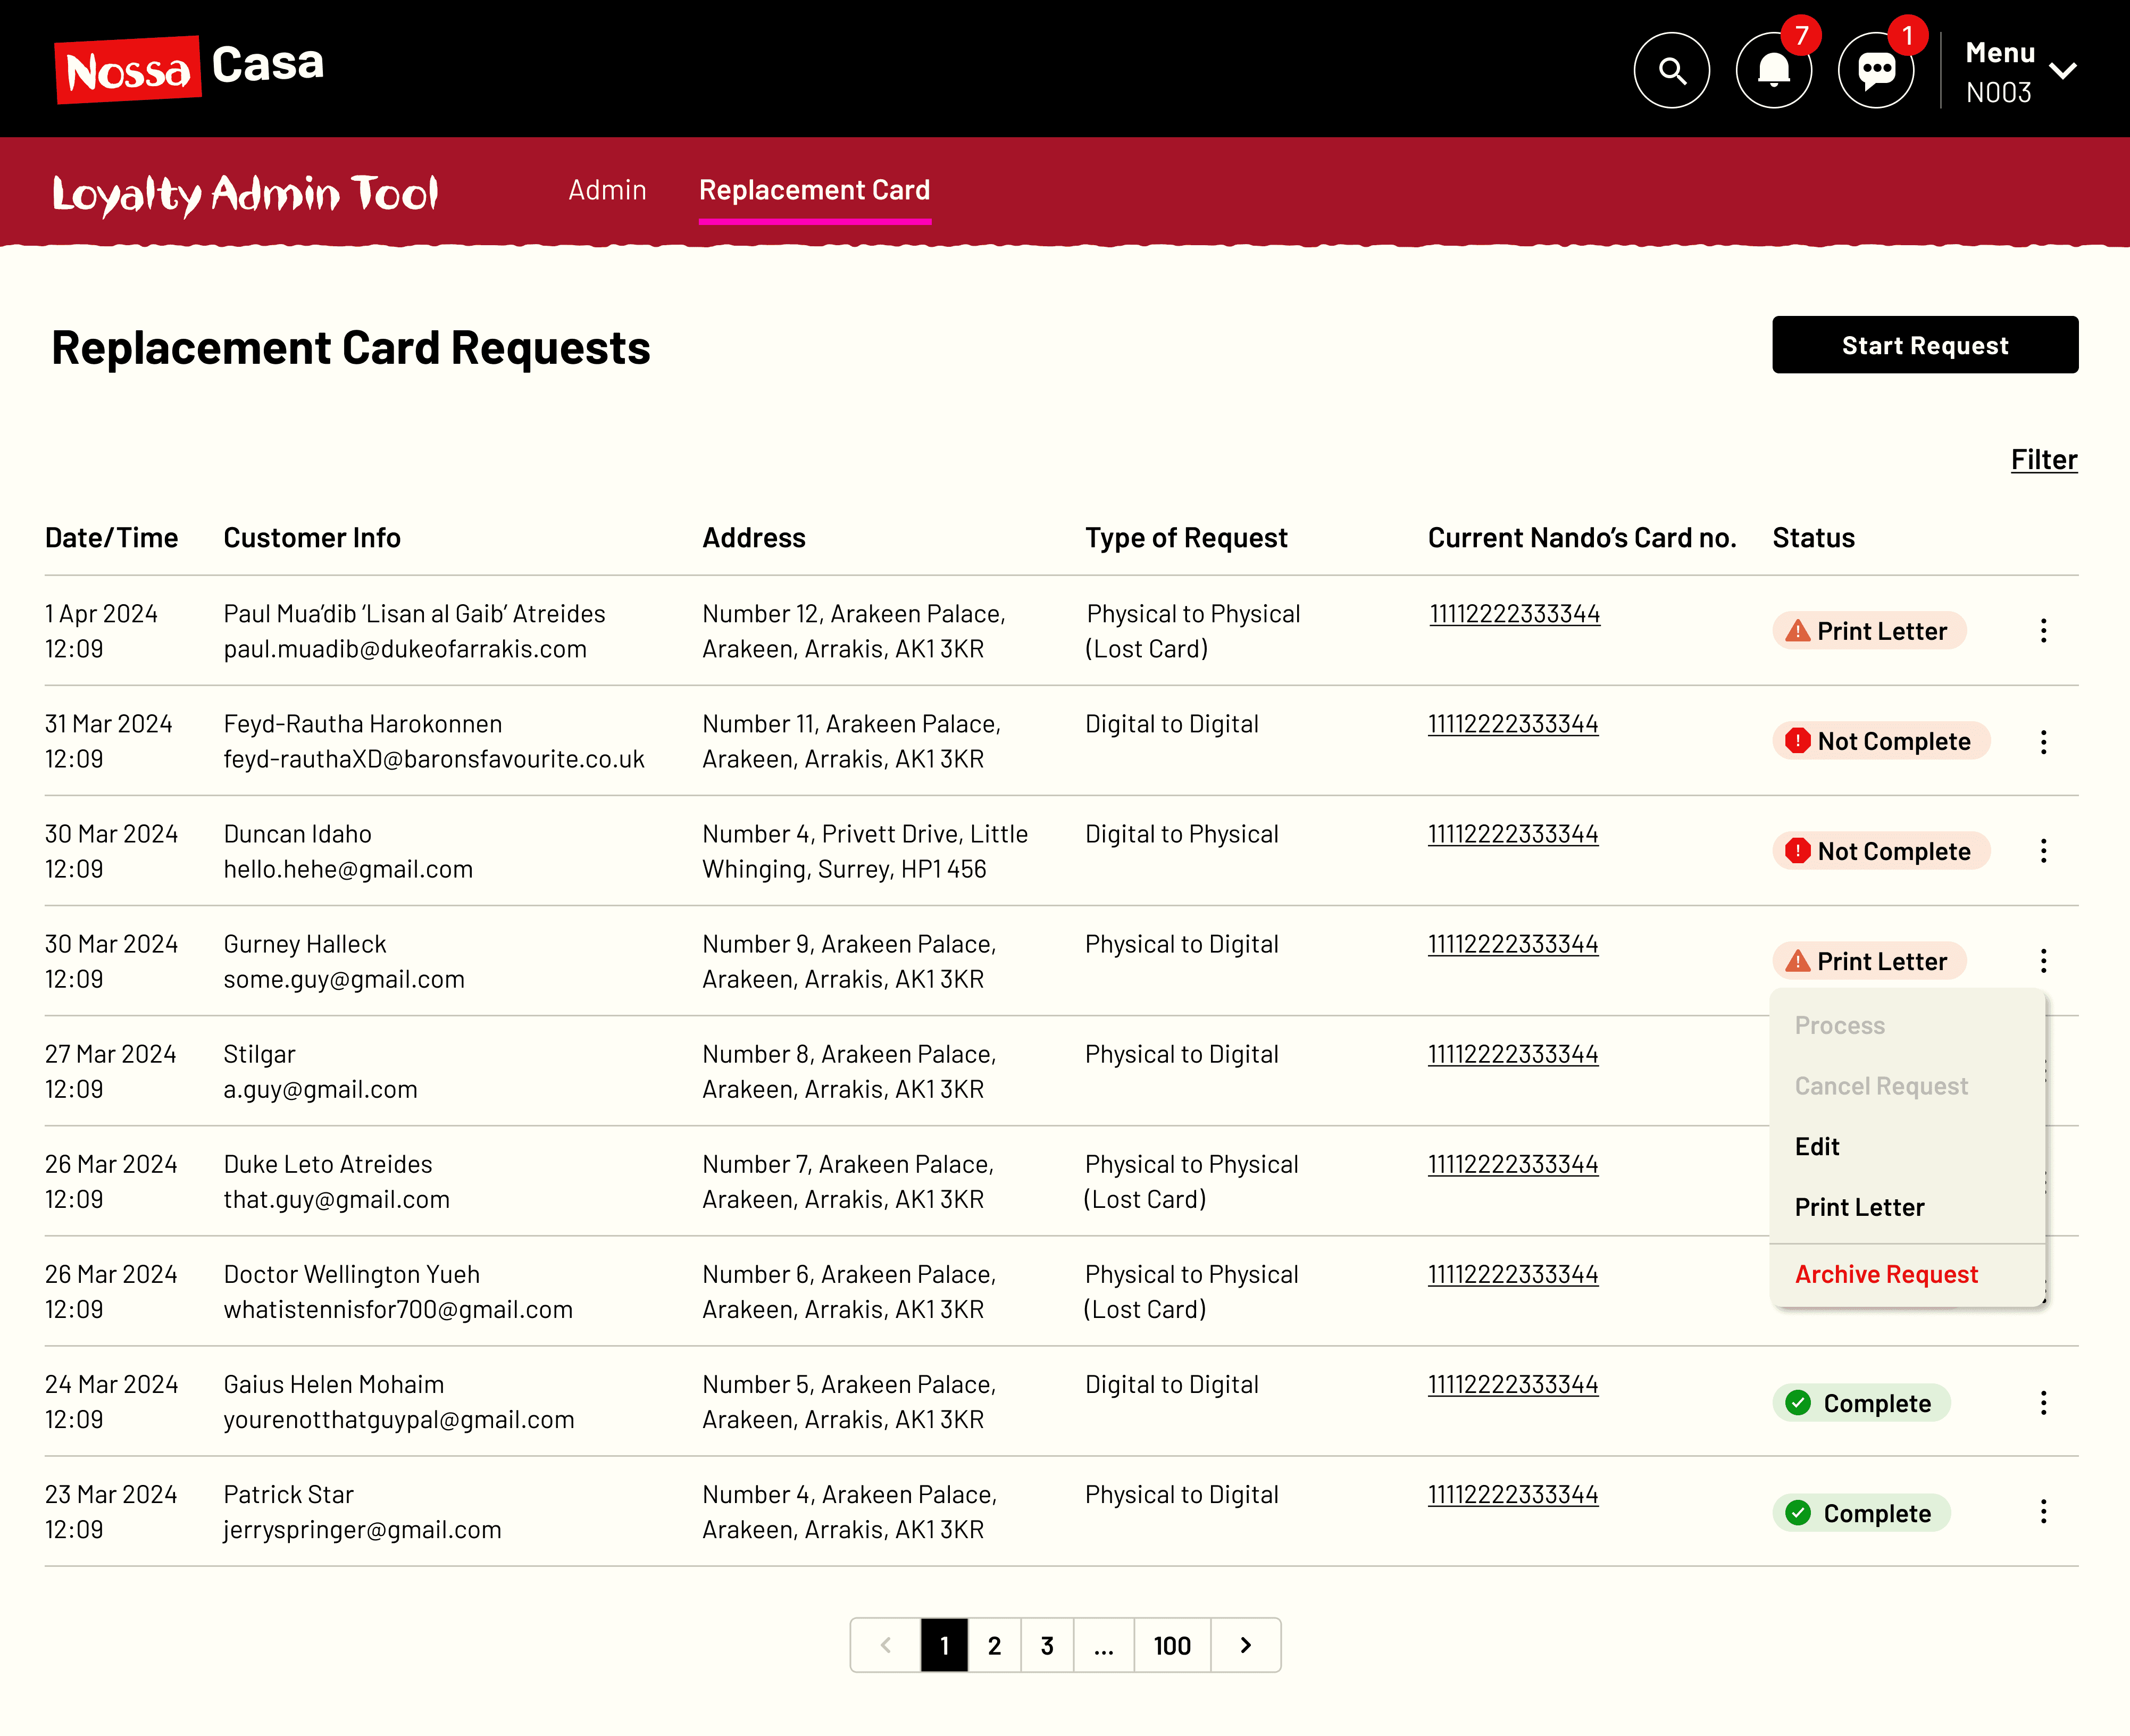Image resolution: width=2130 pixels, height=1736 pixels.
Task: Click the Customer Info column header
Action: (x=312, y=538)
